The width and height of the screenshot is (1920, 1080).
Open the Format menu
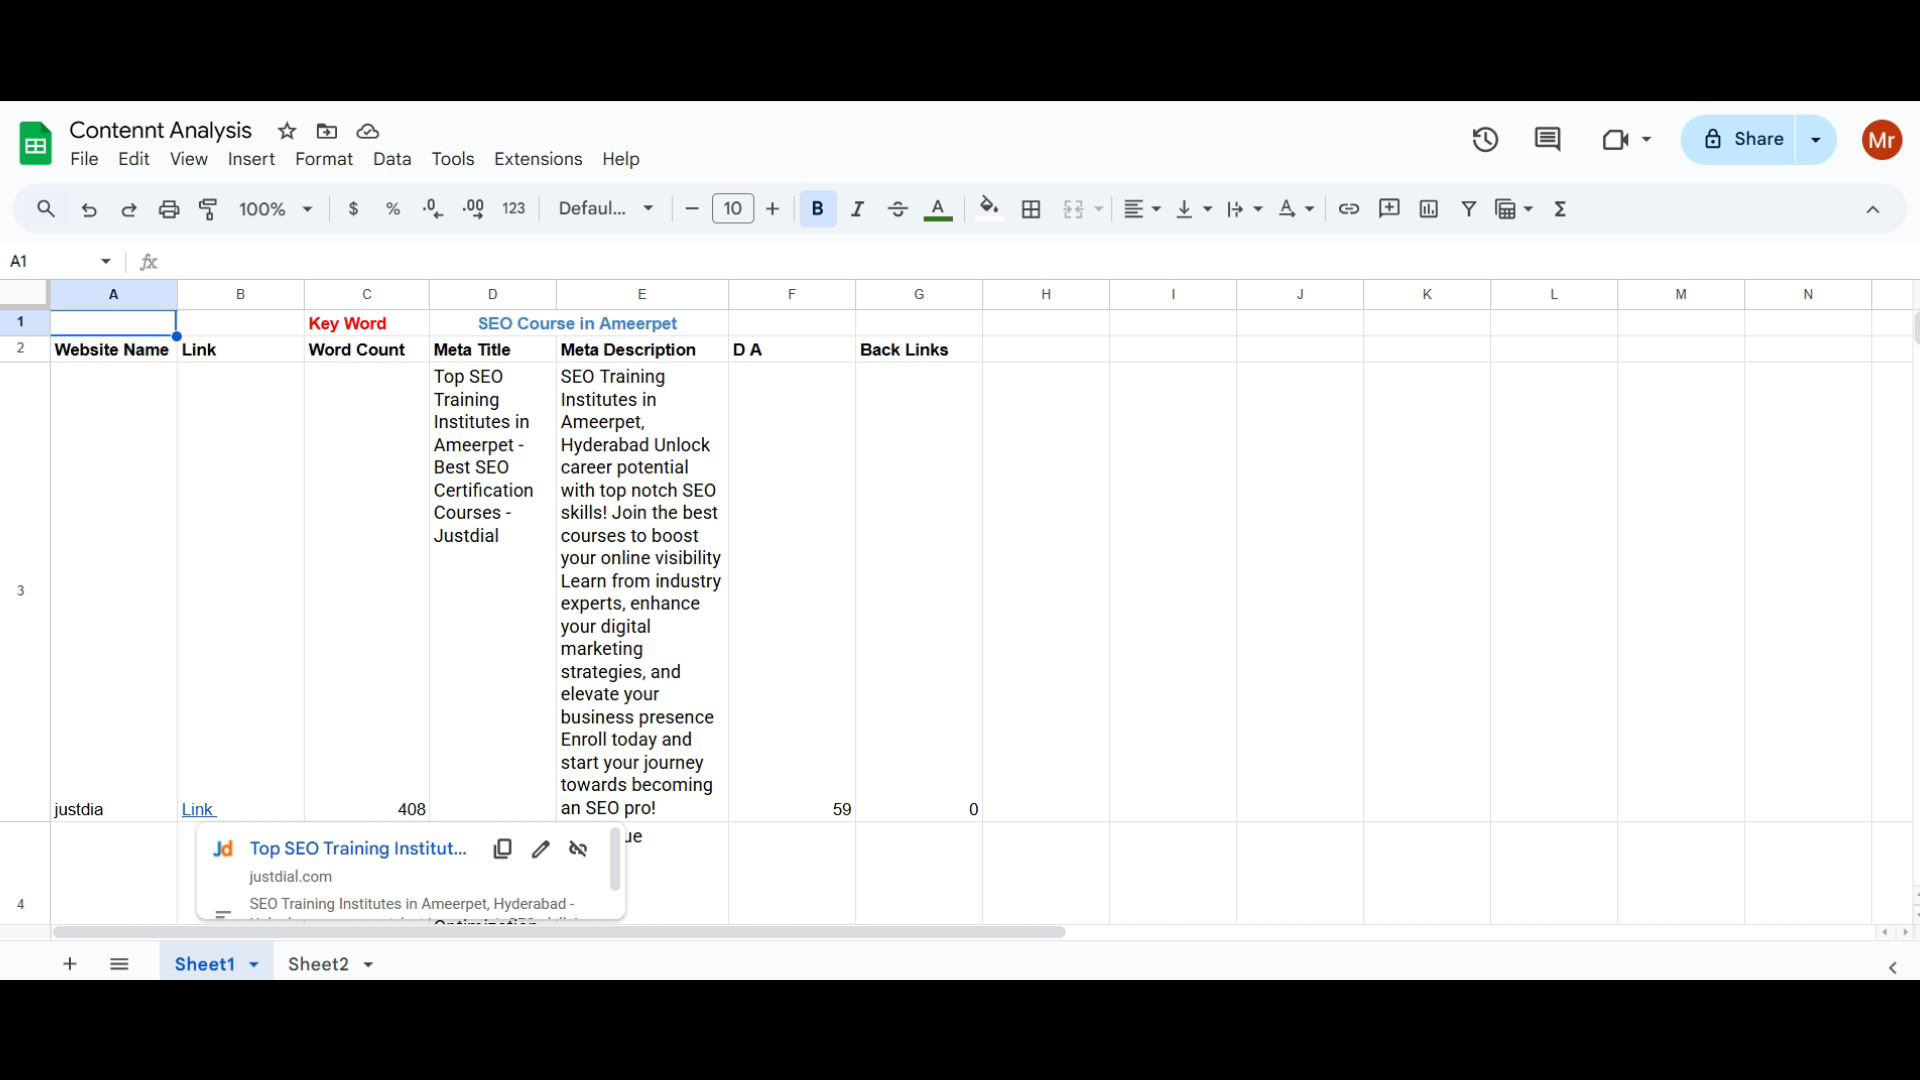(324, 159)
